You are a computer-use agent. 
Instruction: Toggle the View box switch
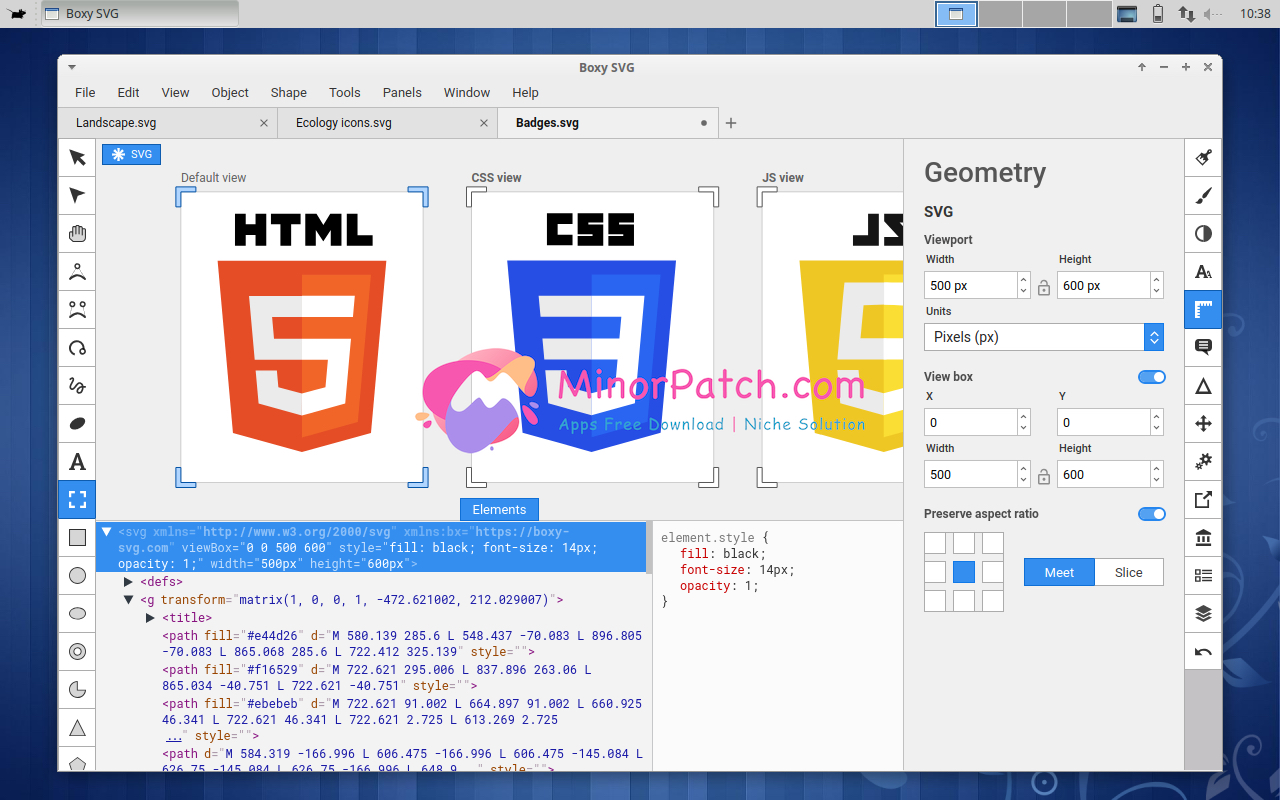click(x=1152, y=377)
